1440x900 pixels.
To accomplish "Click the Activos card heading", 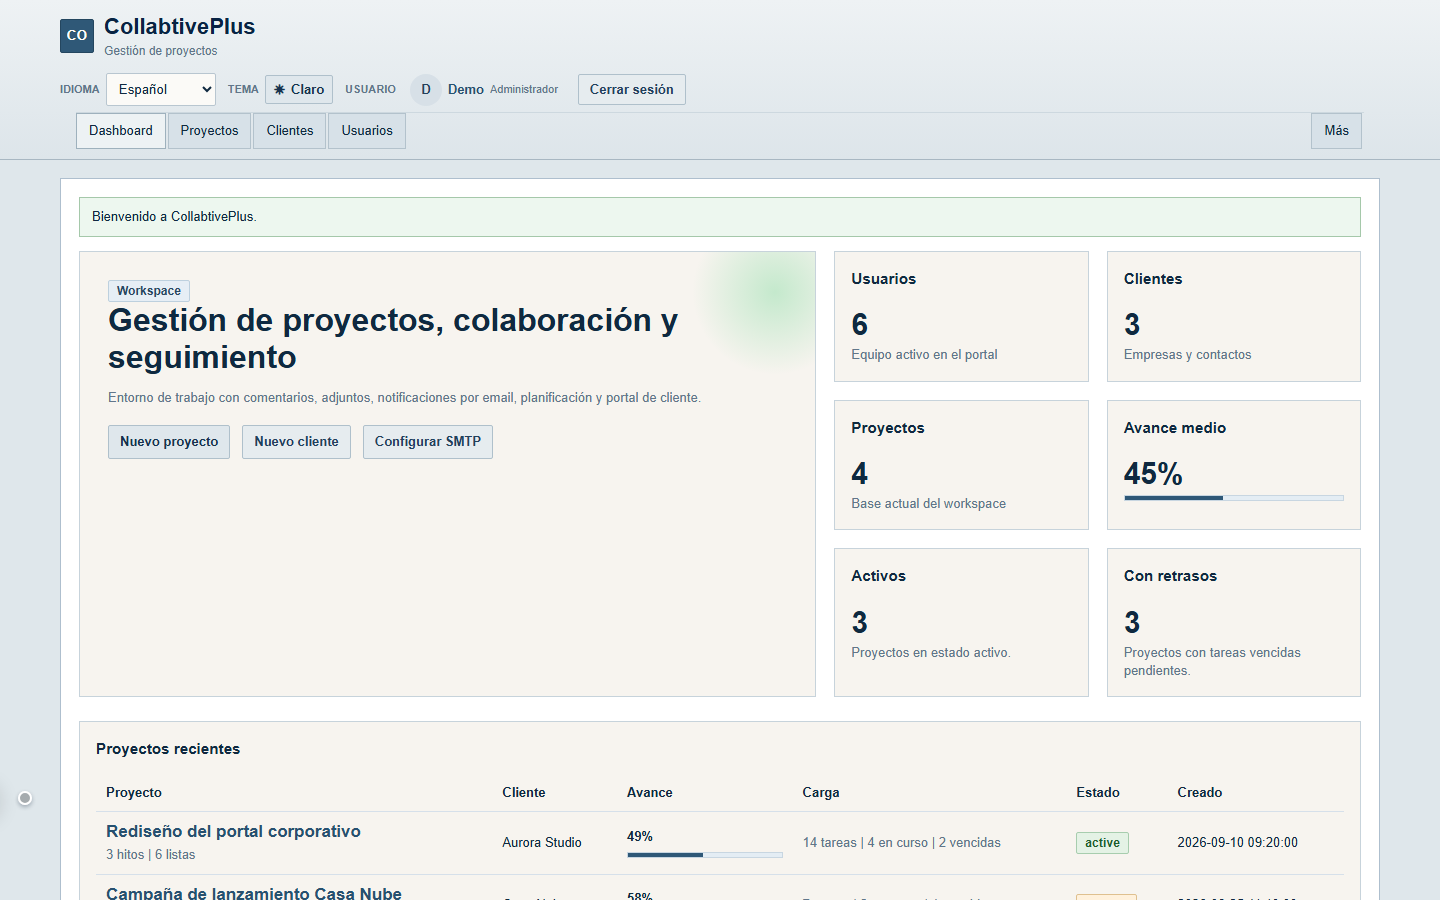I will click(879, 576).
